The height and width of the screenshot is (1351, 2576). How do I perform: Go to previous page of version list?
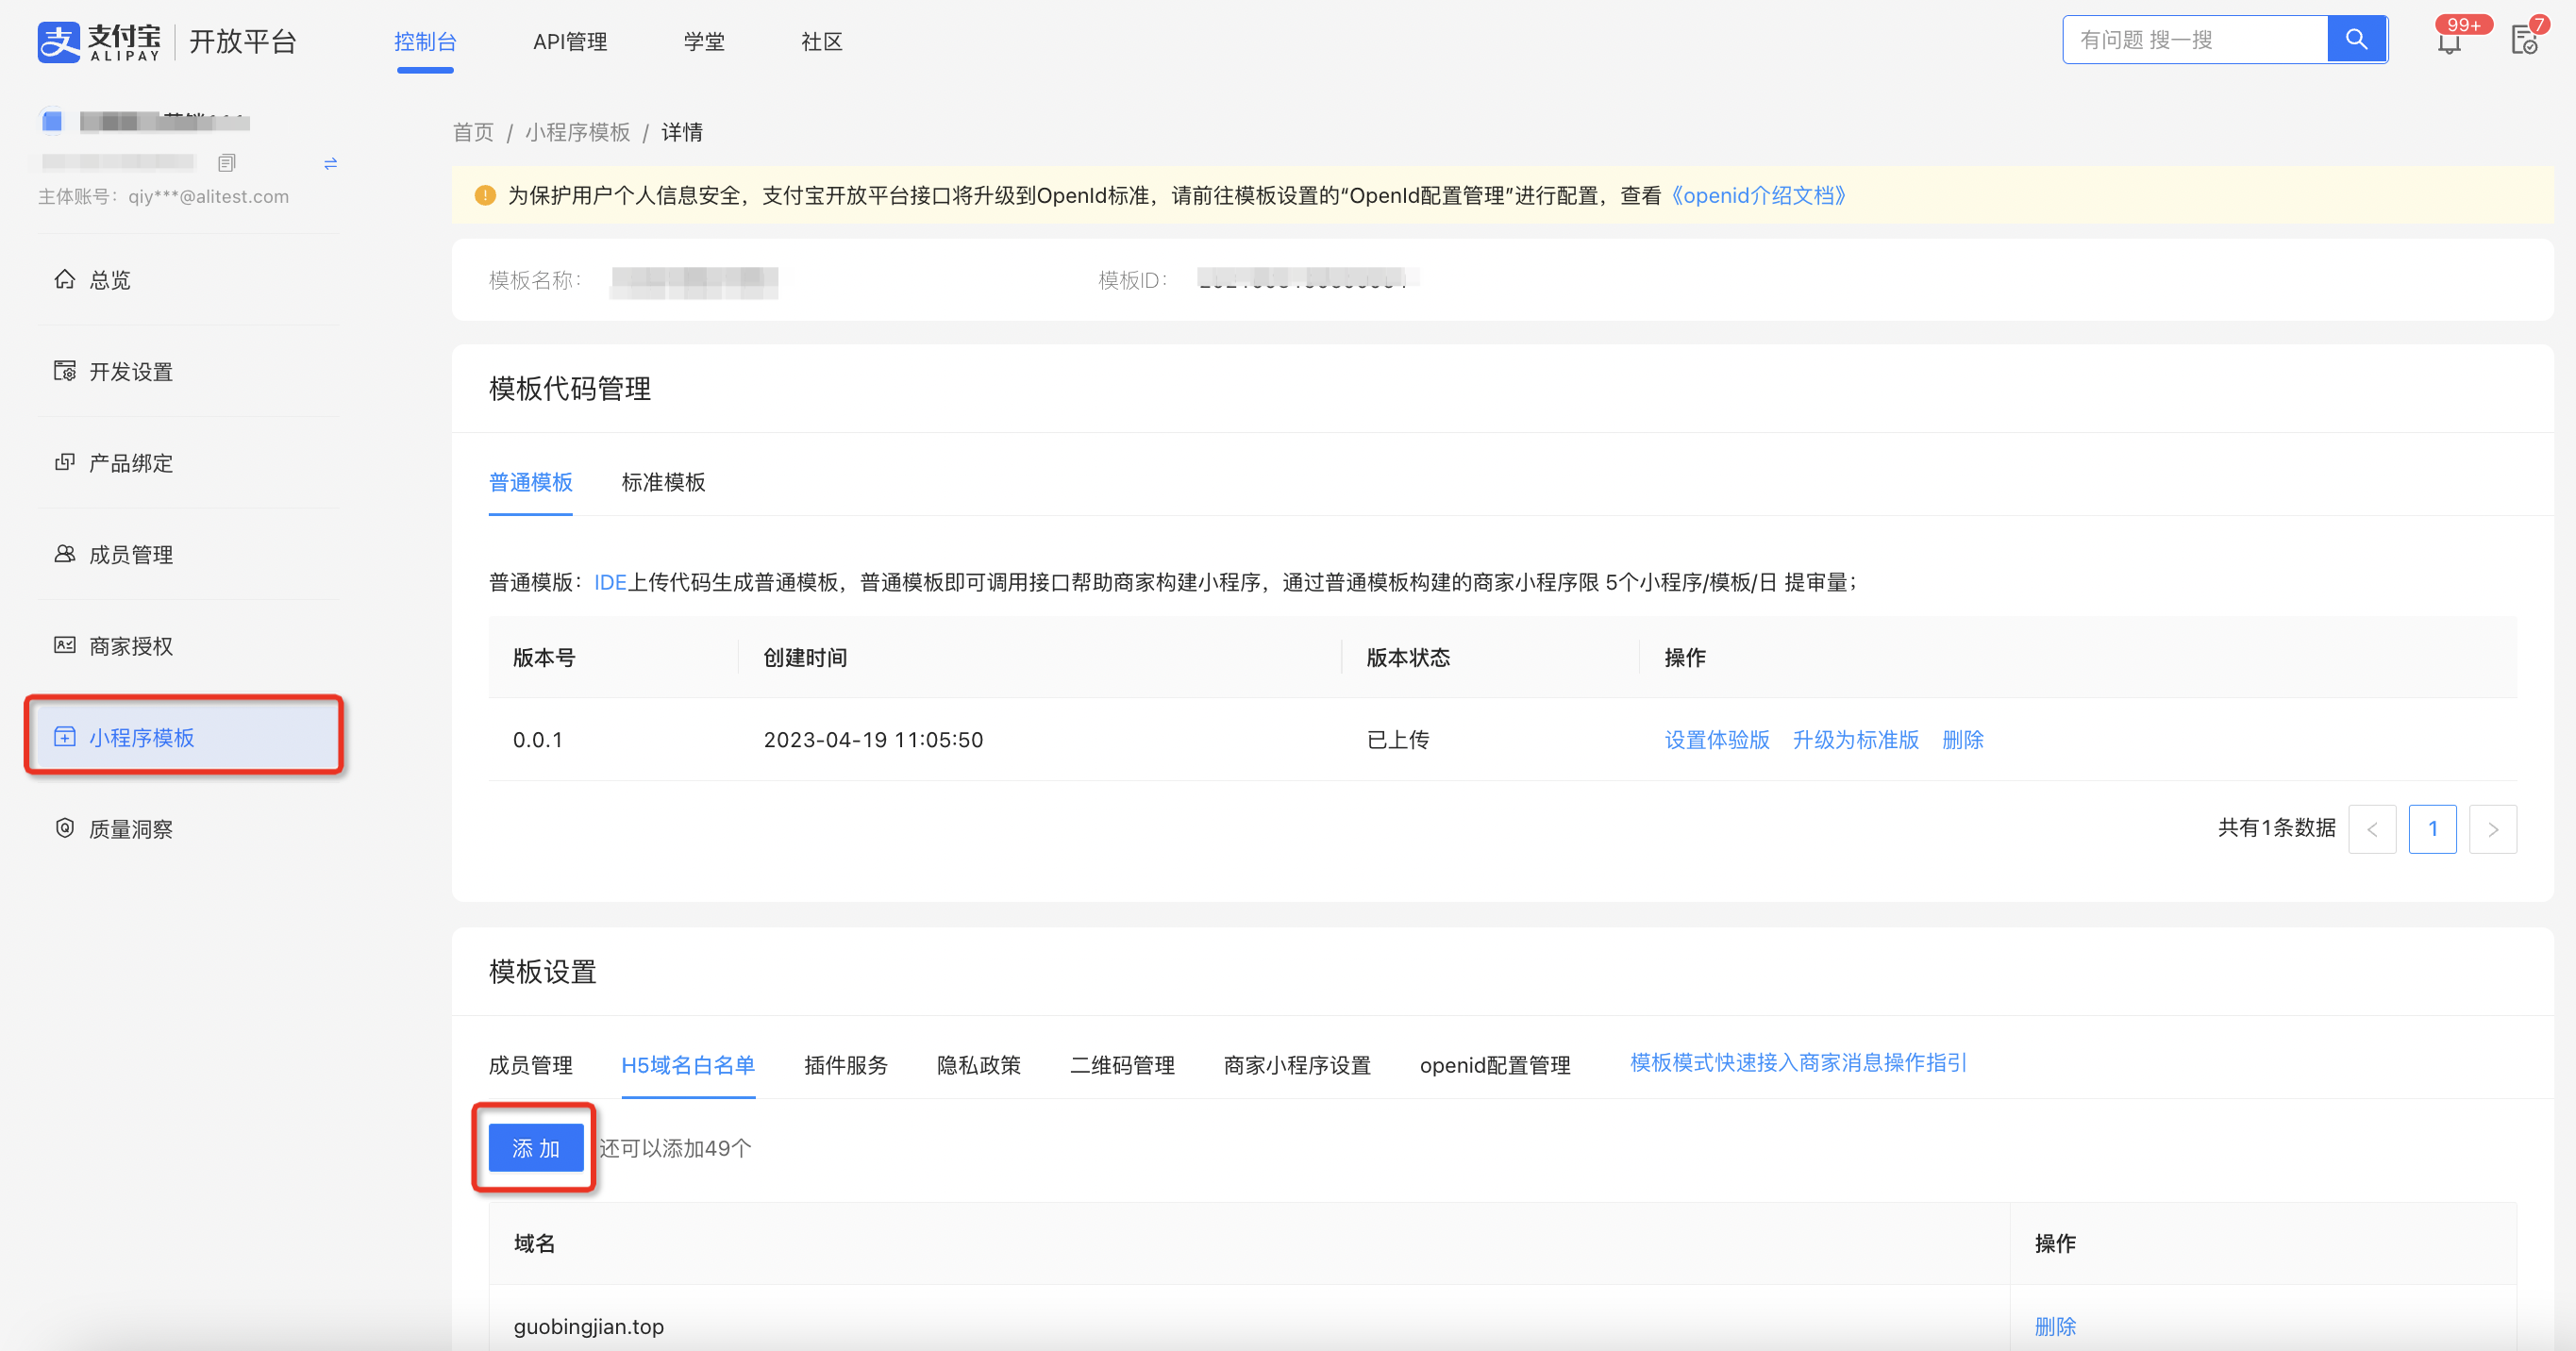(2372, 829)
